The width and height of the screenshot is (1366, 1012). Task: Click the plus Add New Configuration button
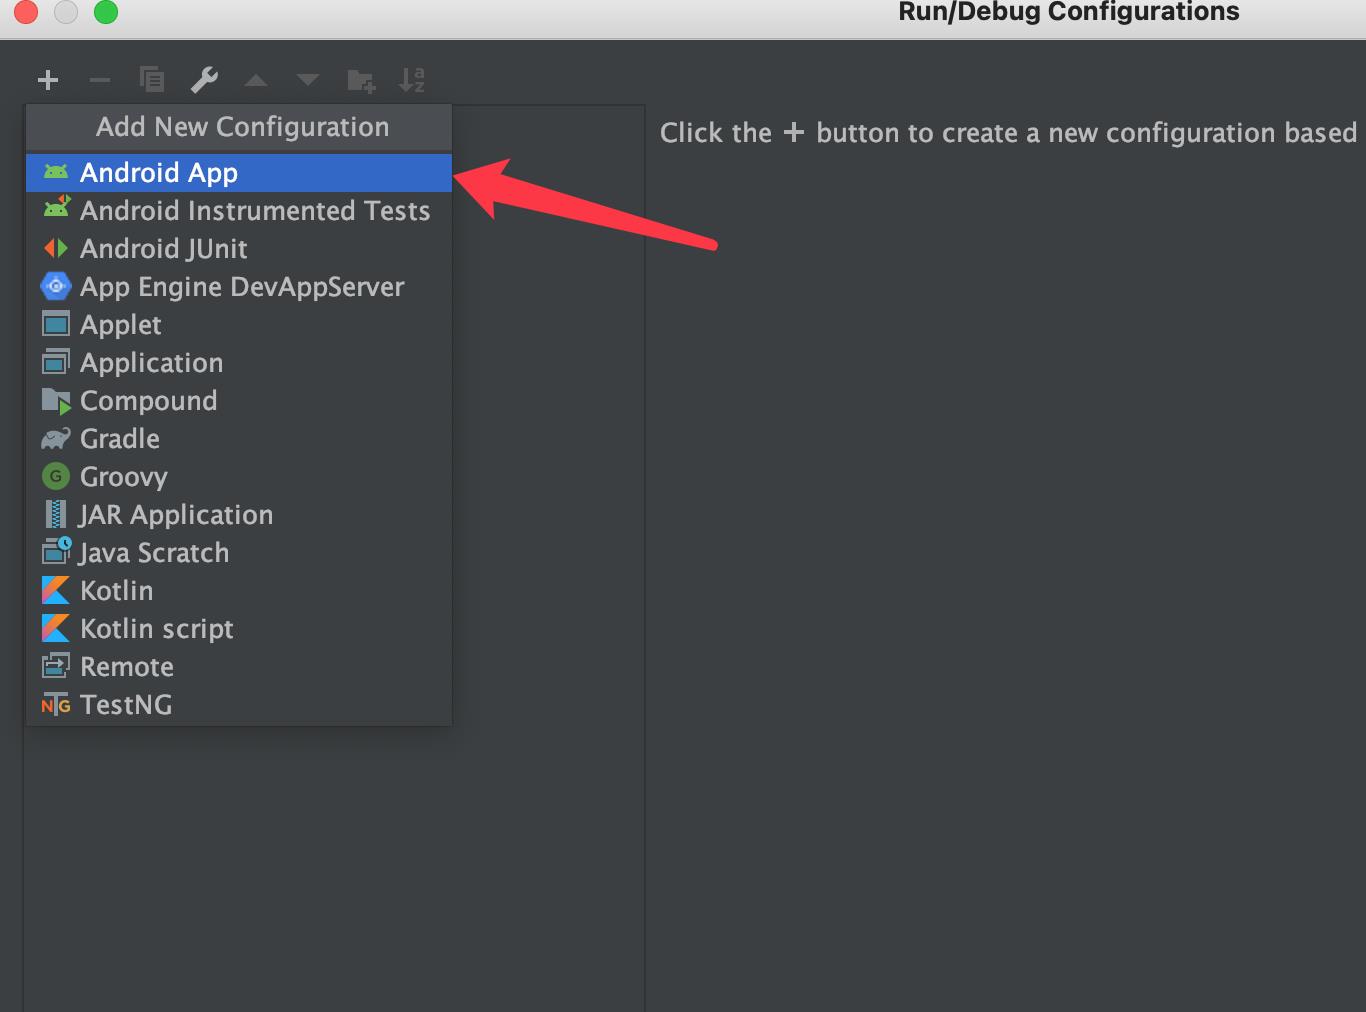[x=48, y=80]
